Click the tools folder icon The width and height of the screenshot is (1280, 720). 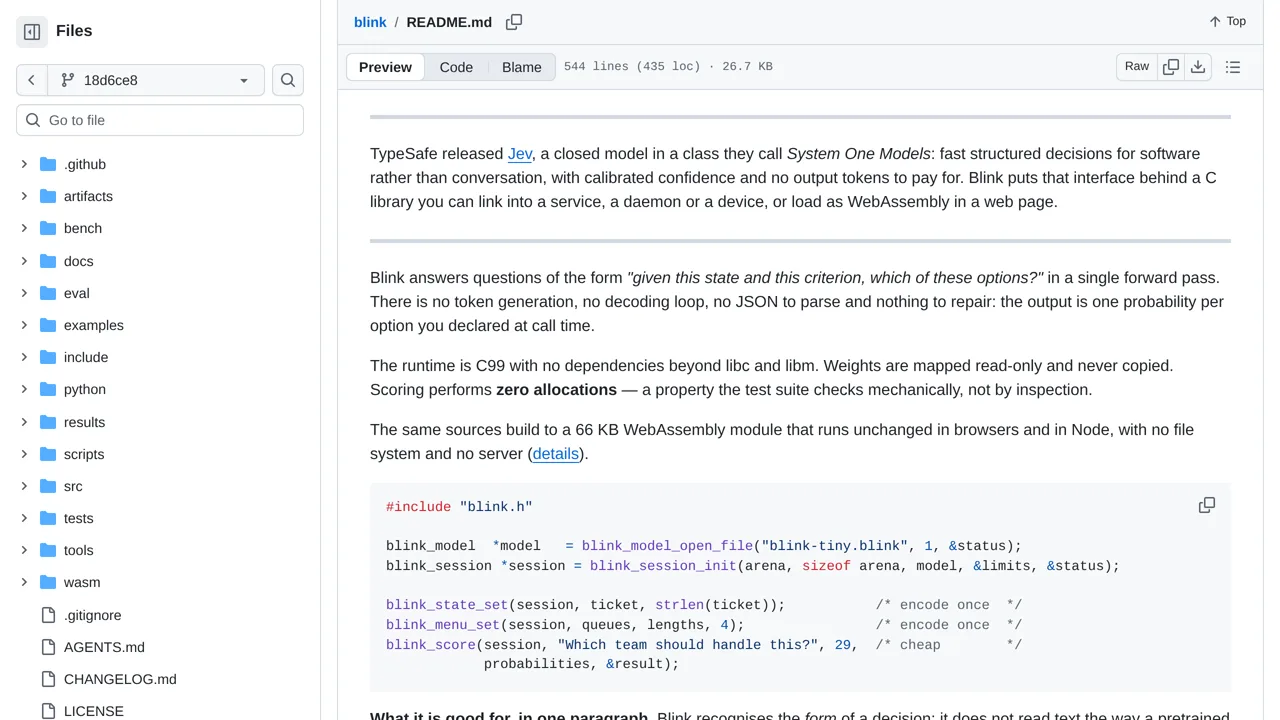pos(48,550)
